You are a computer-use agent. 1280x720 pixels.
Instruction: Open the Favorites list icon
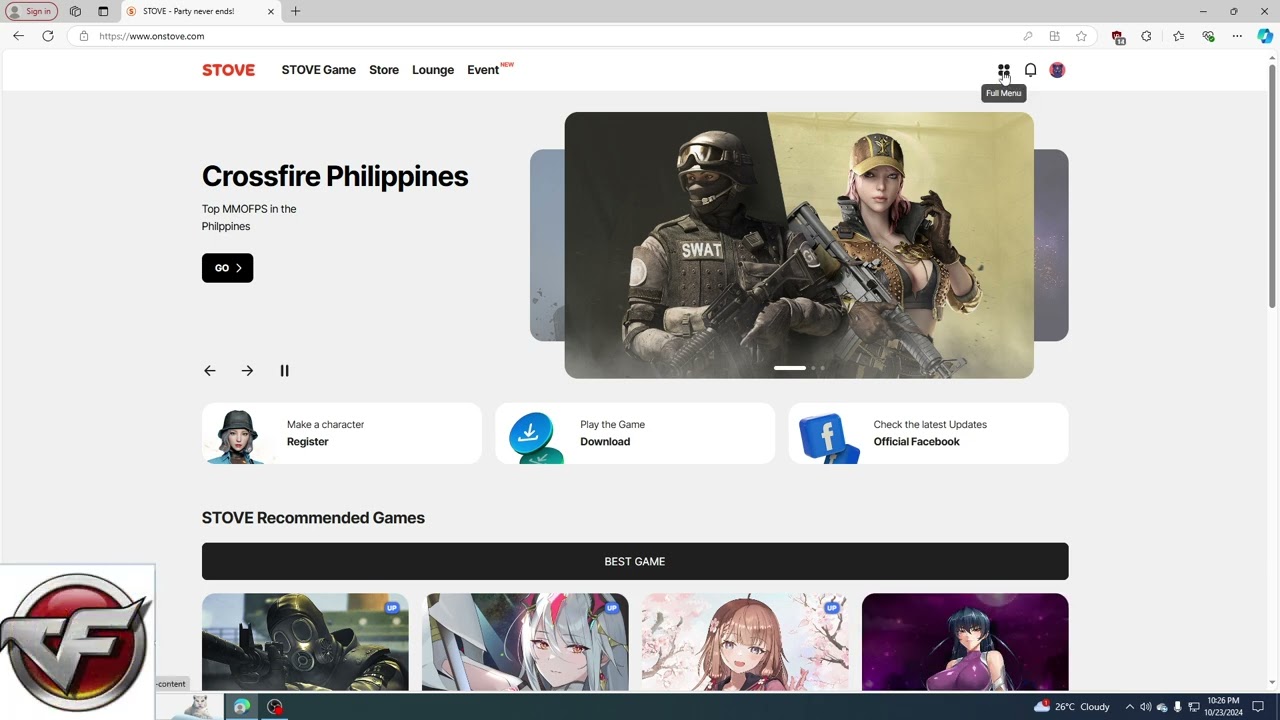[1178, 36]
